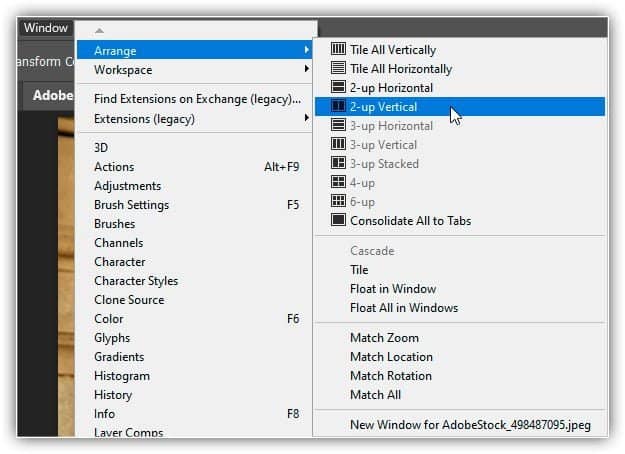Click the 3-up Stacked layout icon
This screenshot has height=454, width=625.
pyautogui.click(x=339, y=164)
